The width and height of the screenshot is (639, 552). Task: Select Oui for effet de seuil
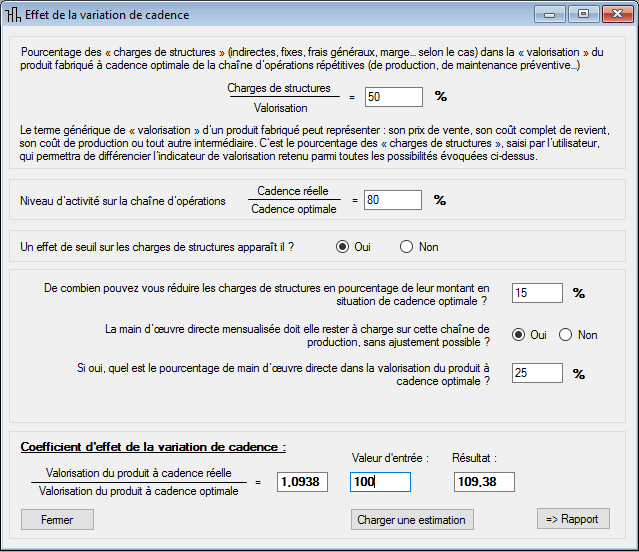(x=342, y=247)
